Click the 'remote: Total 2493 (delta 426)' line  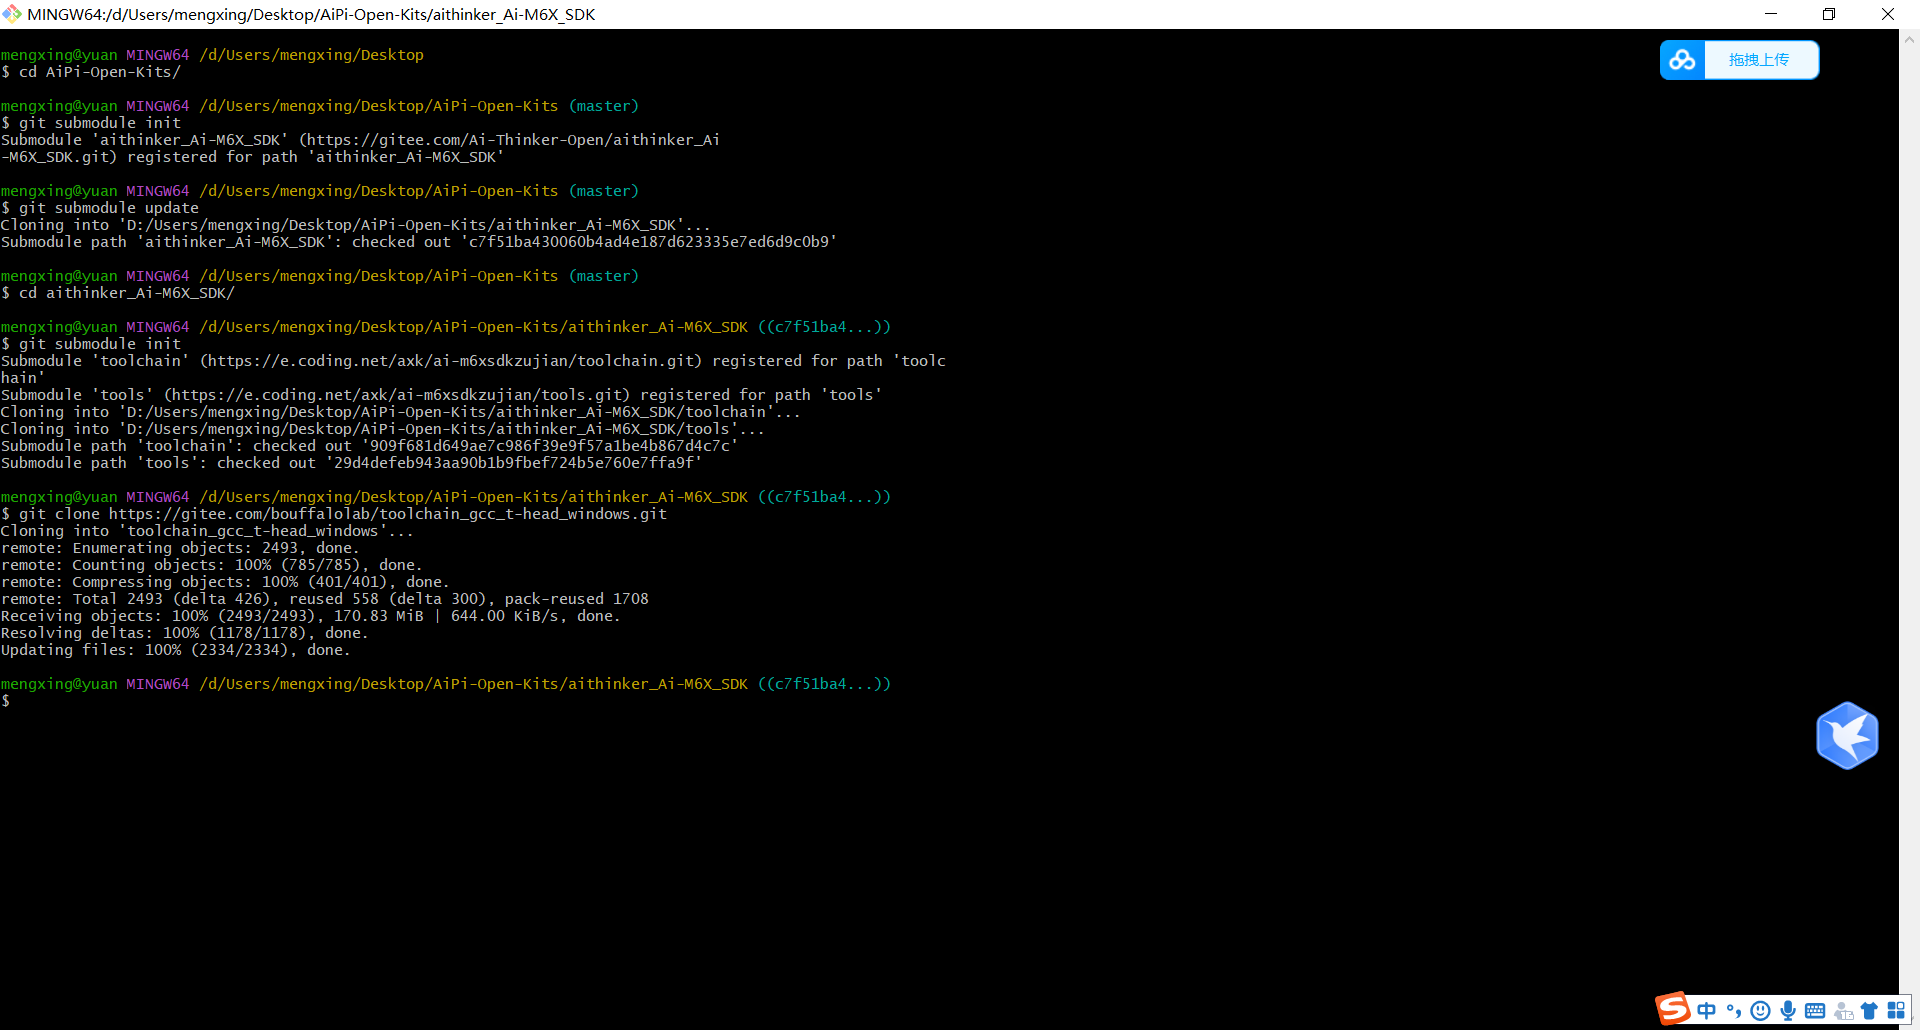(325, 599)
